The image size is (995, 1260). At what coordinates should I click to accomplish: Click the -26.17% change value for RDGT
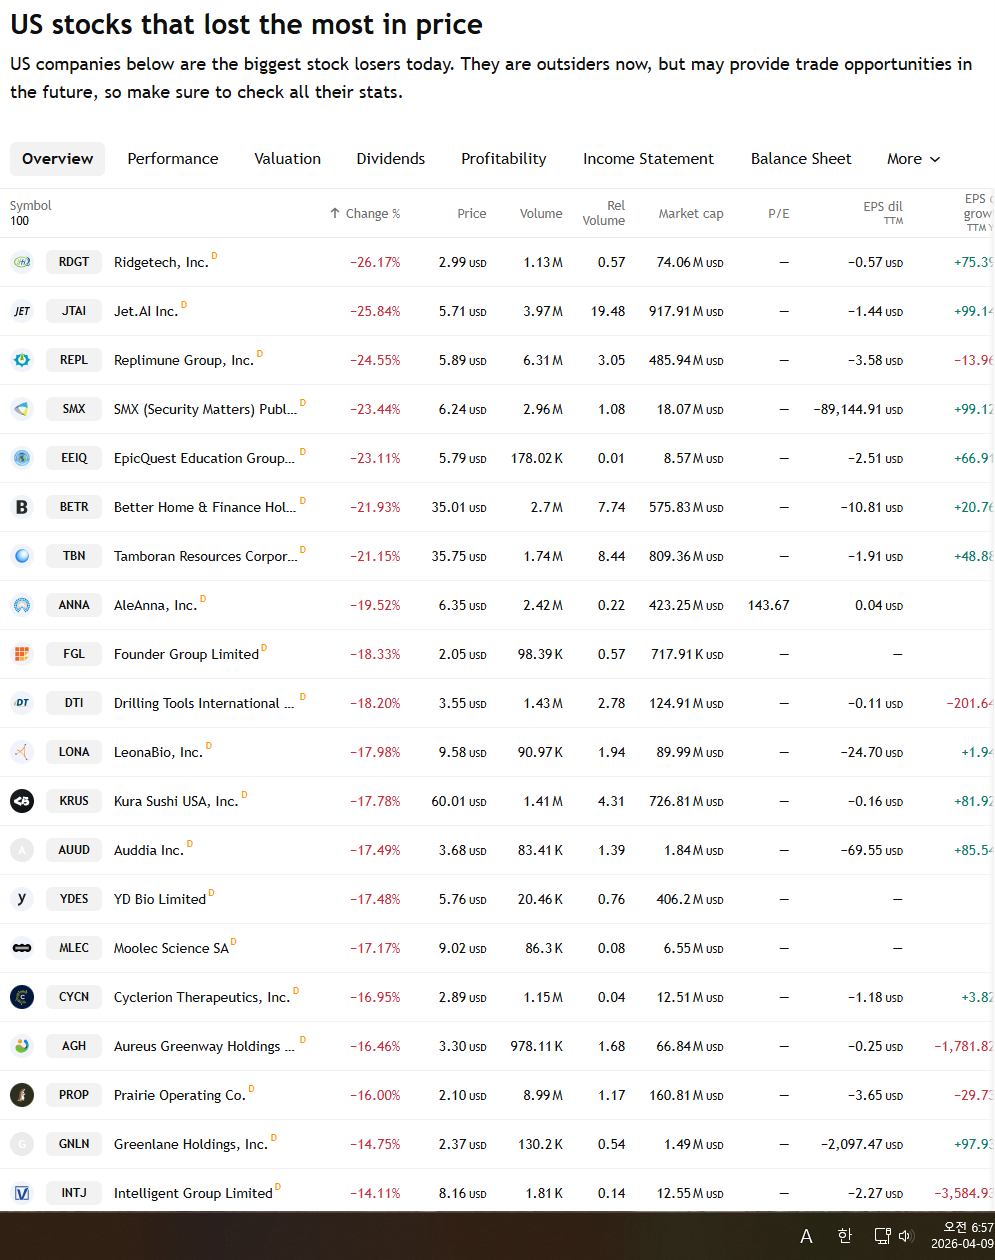tap(375, 262)
